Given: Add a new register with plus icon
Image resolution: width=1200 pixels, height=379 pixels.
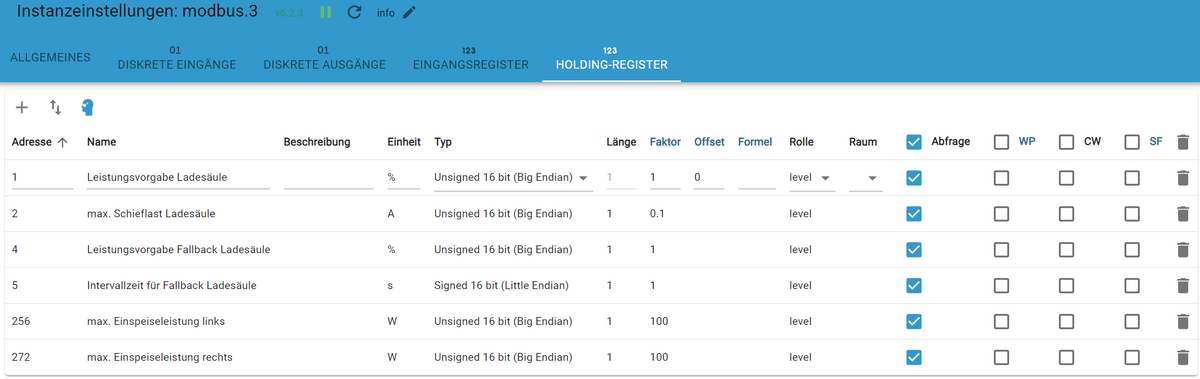Looking at the screenshot, I should pyautogui.click(x=23, y=107).
